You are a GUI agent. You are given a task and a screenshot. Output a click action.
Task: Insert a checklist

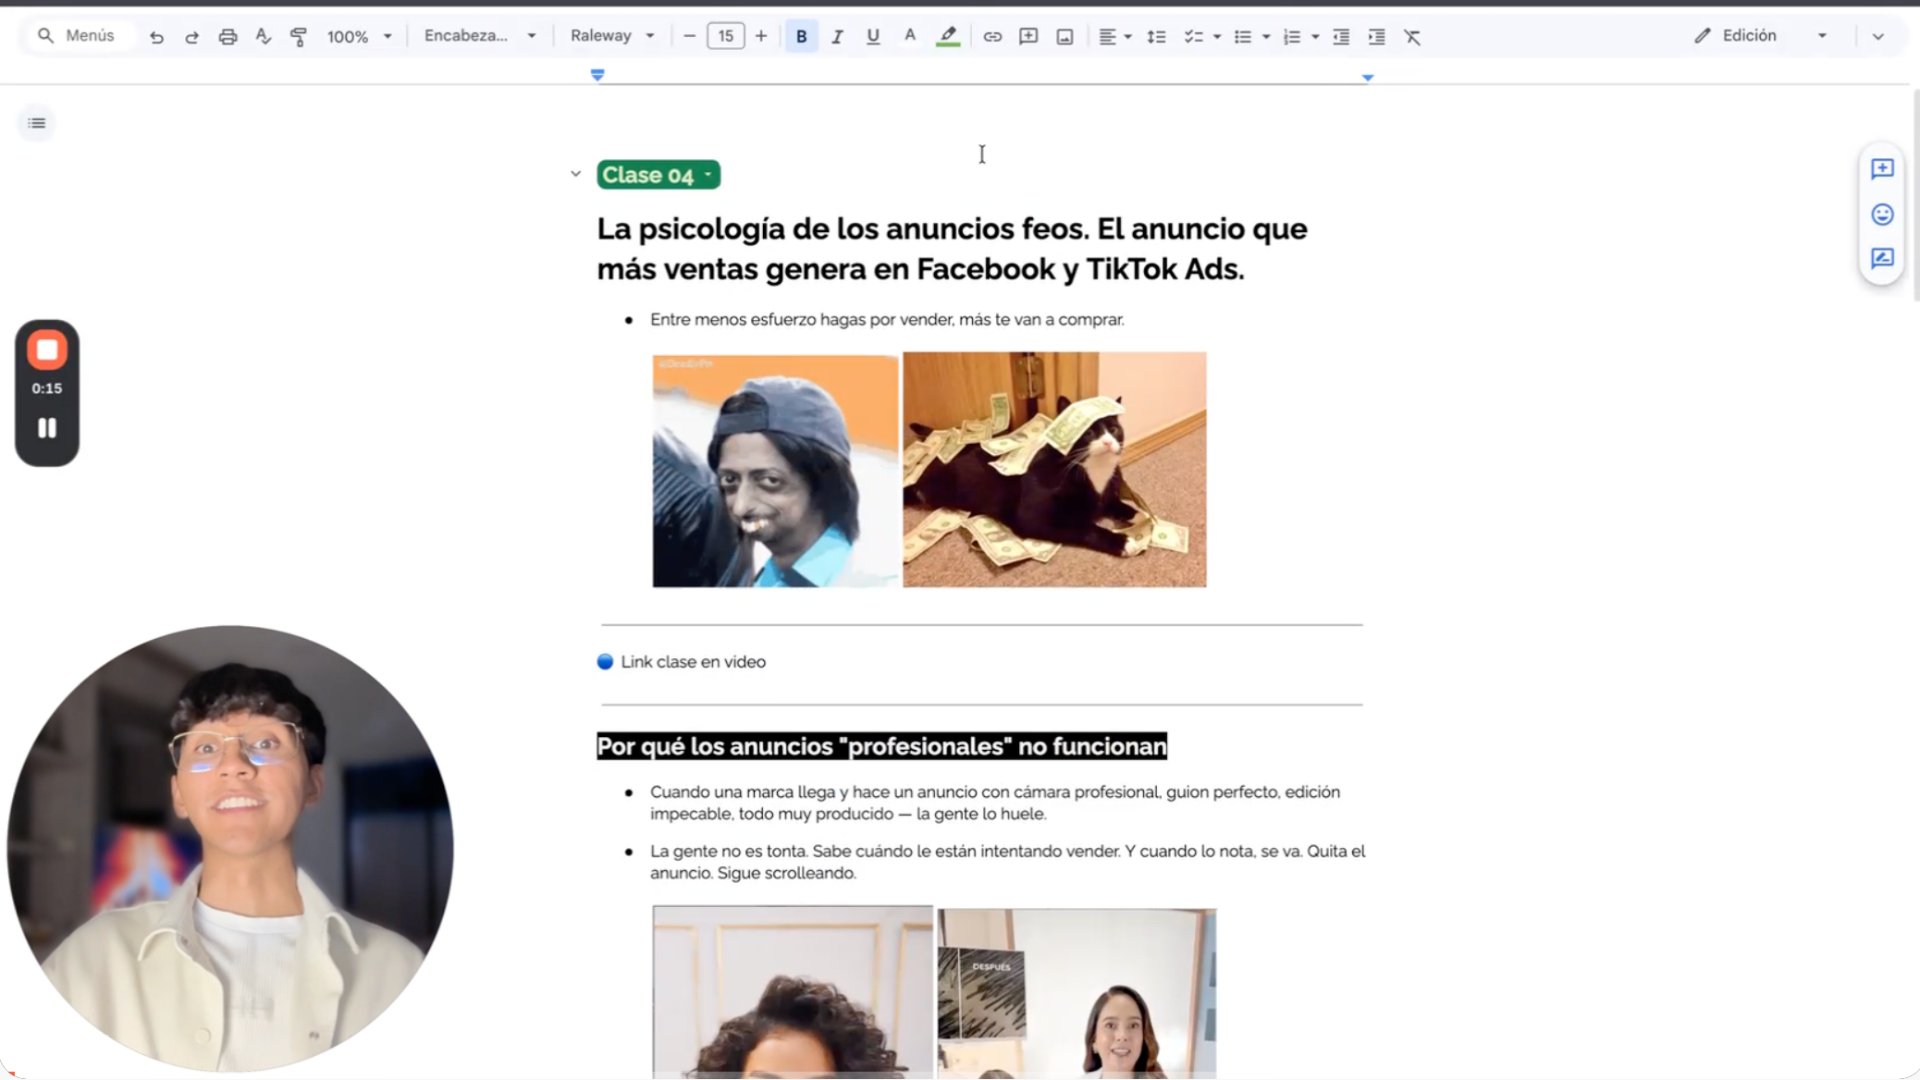1193,37
